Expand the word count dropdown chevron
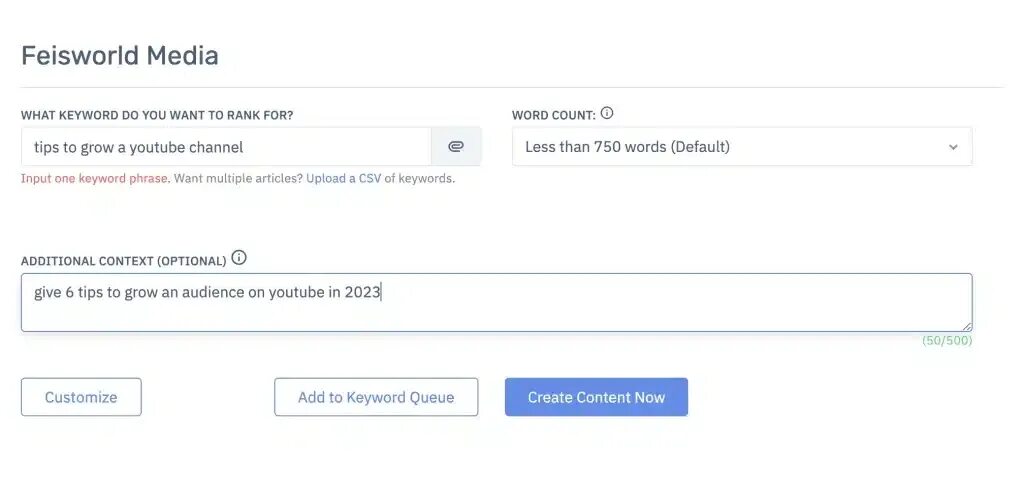 [x=952, y=147]
